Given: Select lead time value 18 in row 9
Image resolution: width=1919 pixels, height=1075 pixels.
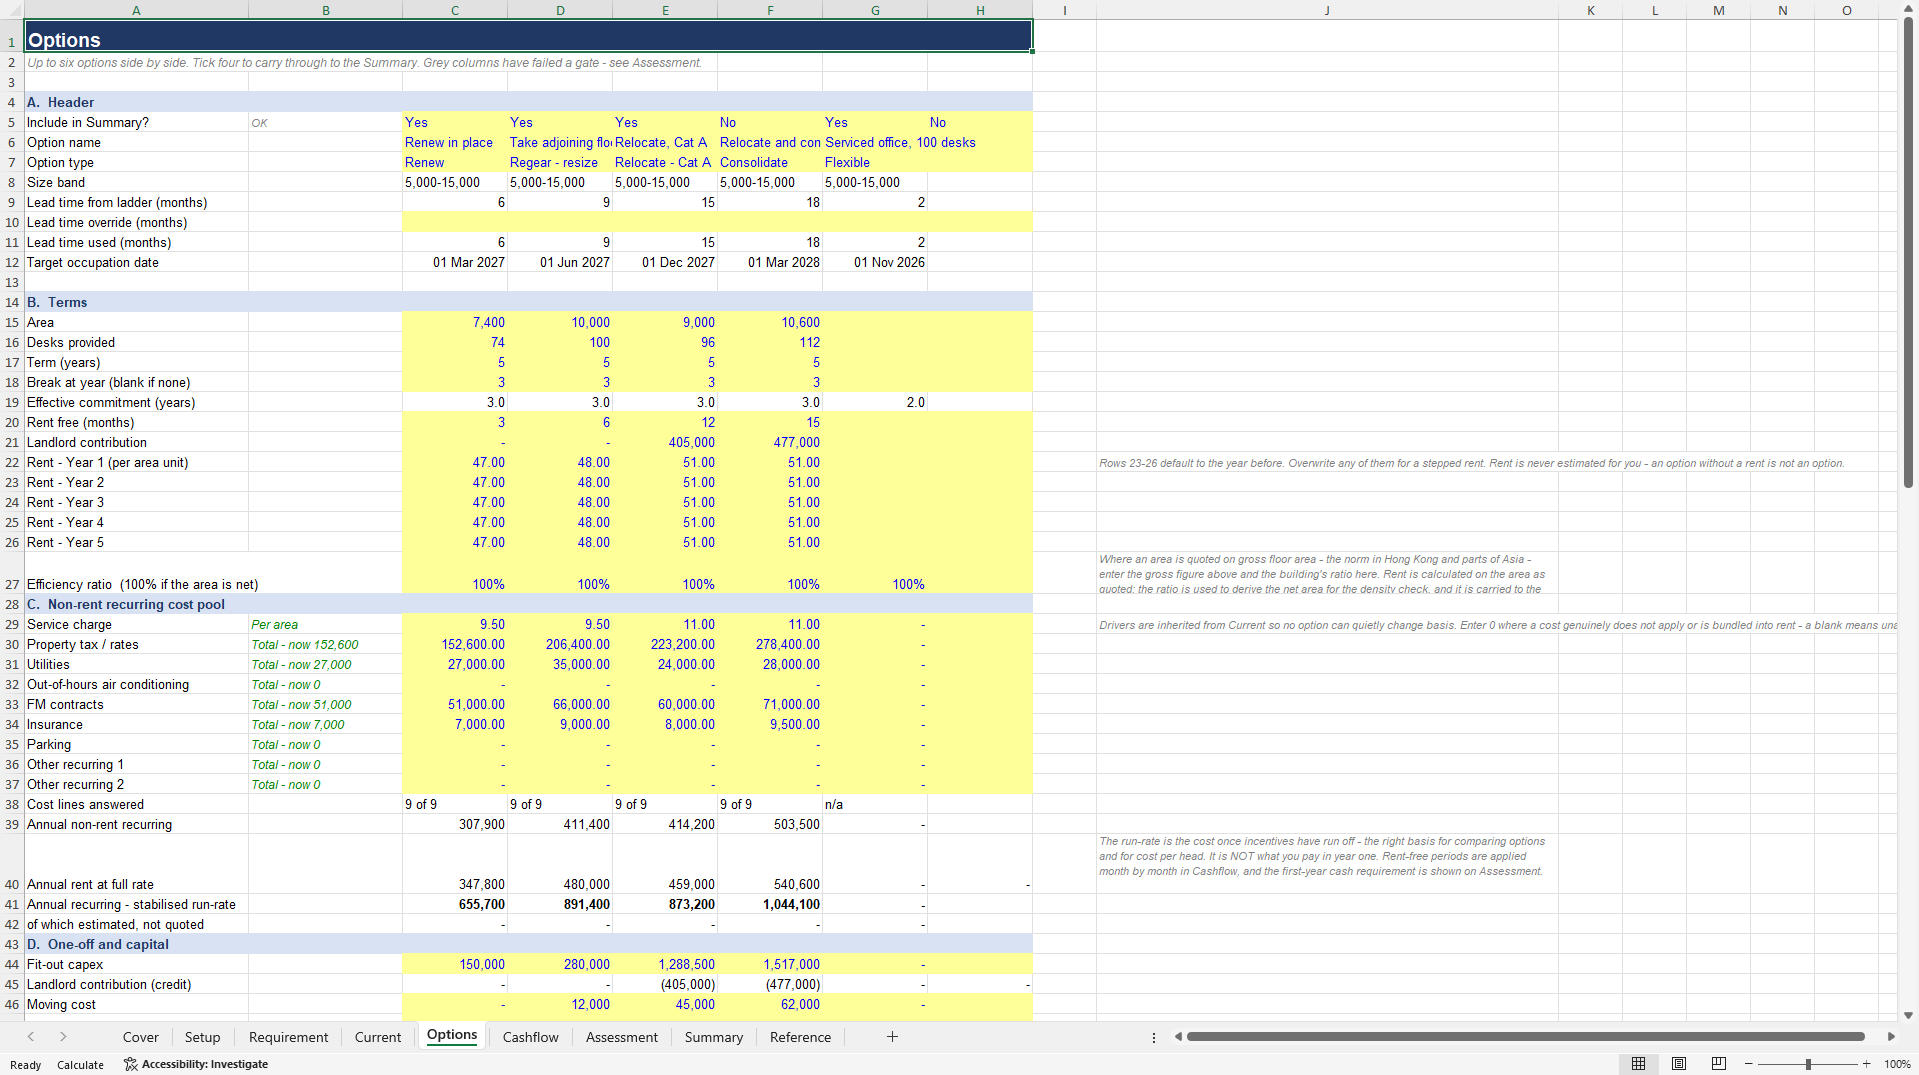Looking at the screenshot, I should 770,202.
